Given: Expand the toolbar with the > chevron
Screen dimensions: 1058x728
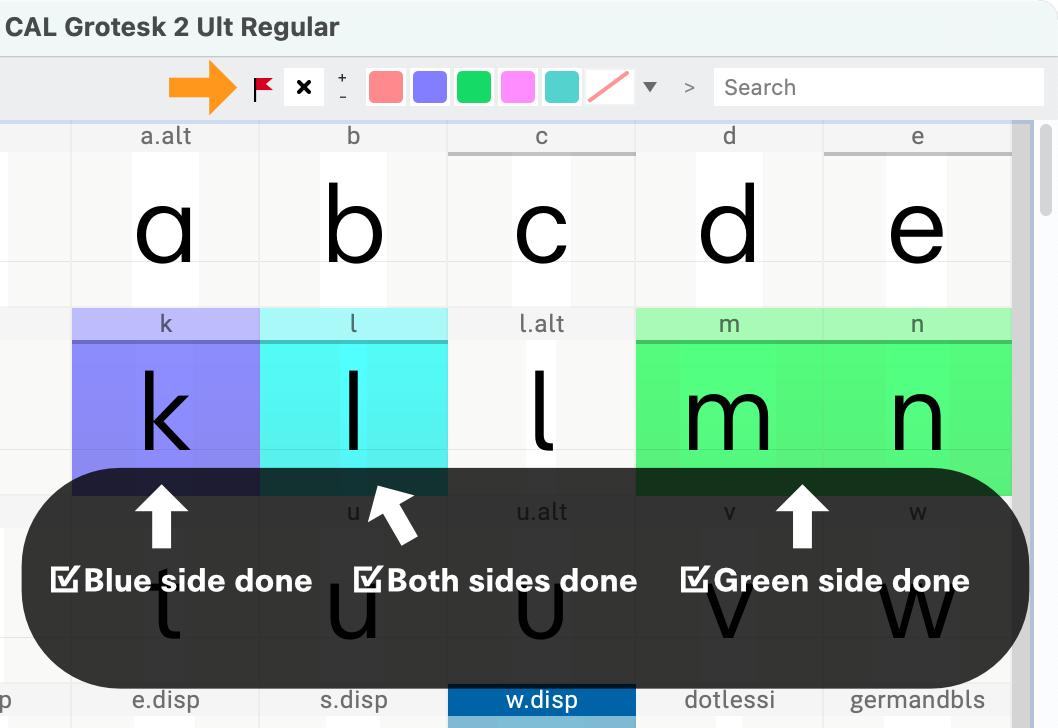Looking at the screenshot, I should (x=689, y=88).
